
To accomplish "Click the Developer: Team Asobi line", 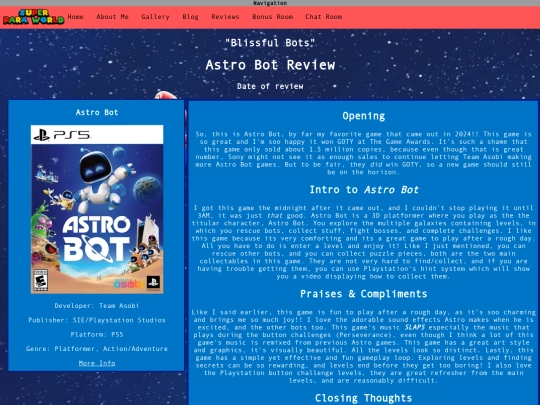I will click(97, 305).
